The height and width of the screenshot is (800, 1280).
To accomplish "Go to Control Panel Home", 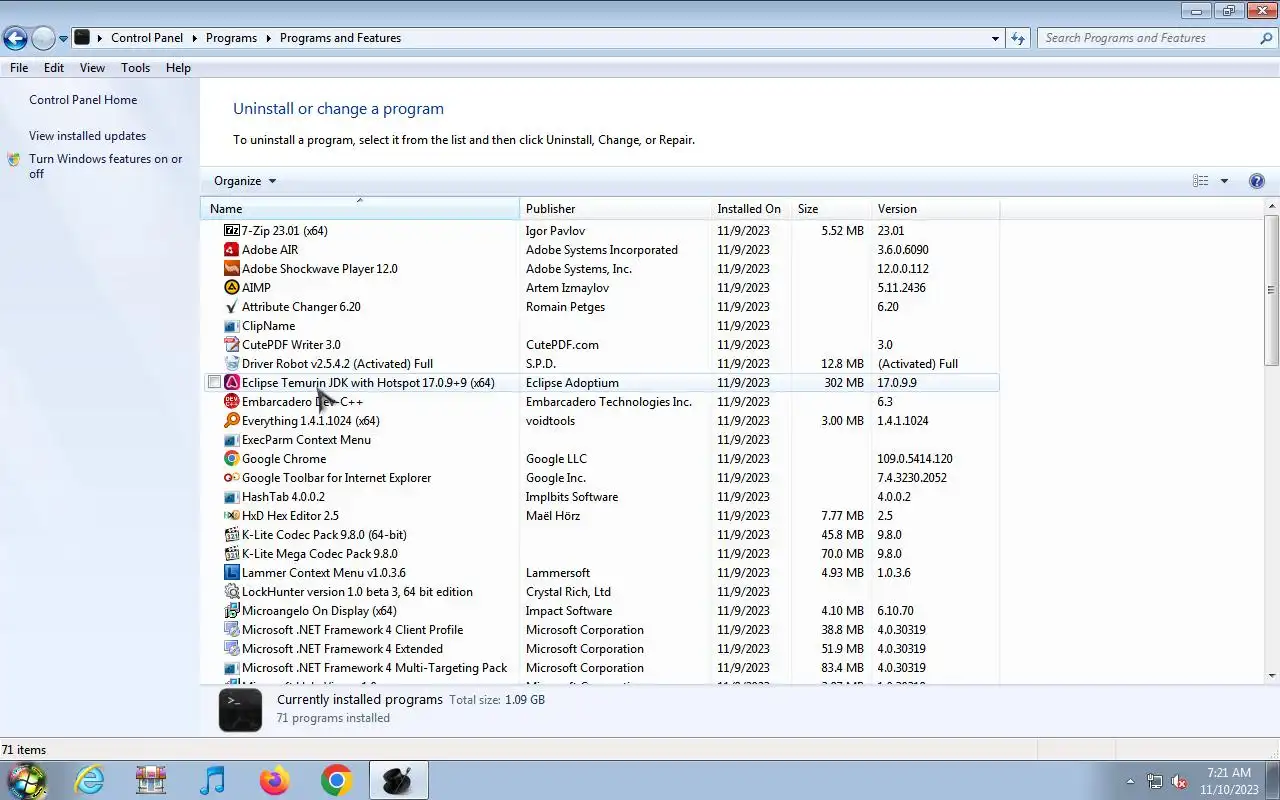I will pos(83,100).
